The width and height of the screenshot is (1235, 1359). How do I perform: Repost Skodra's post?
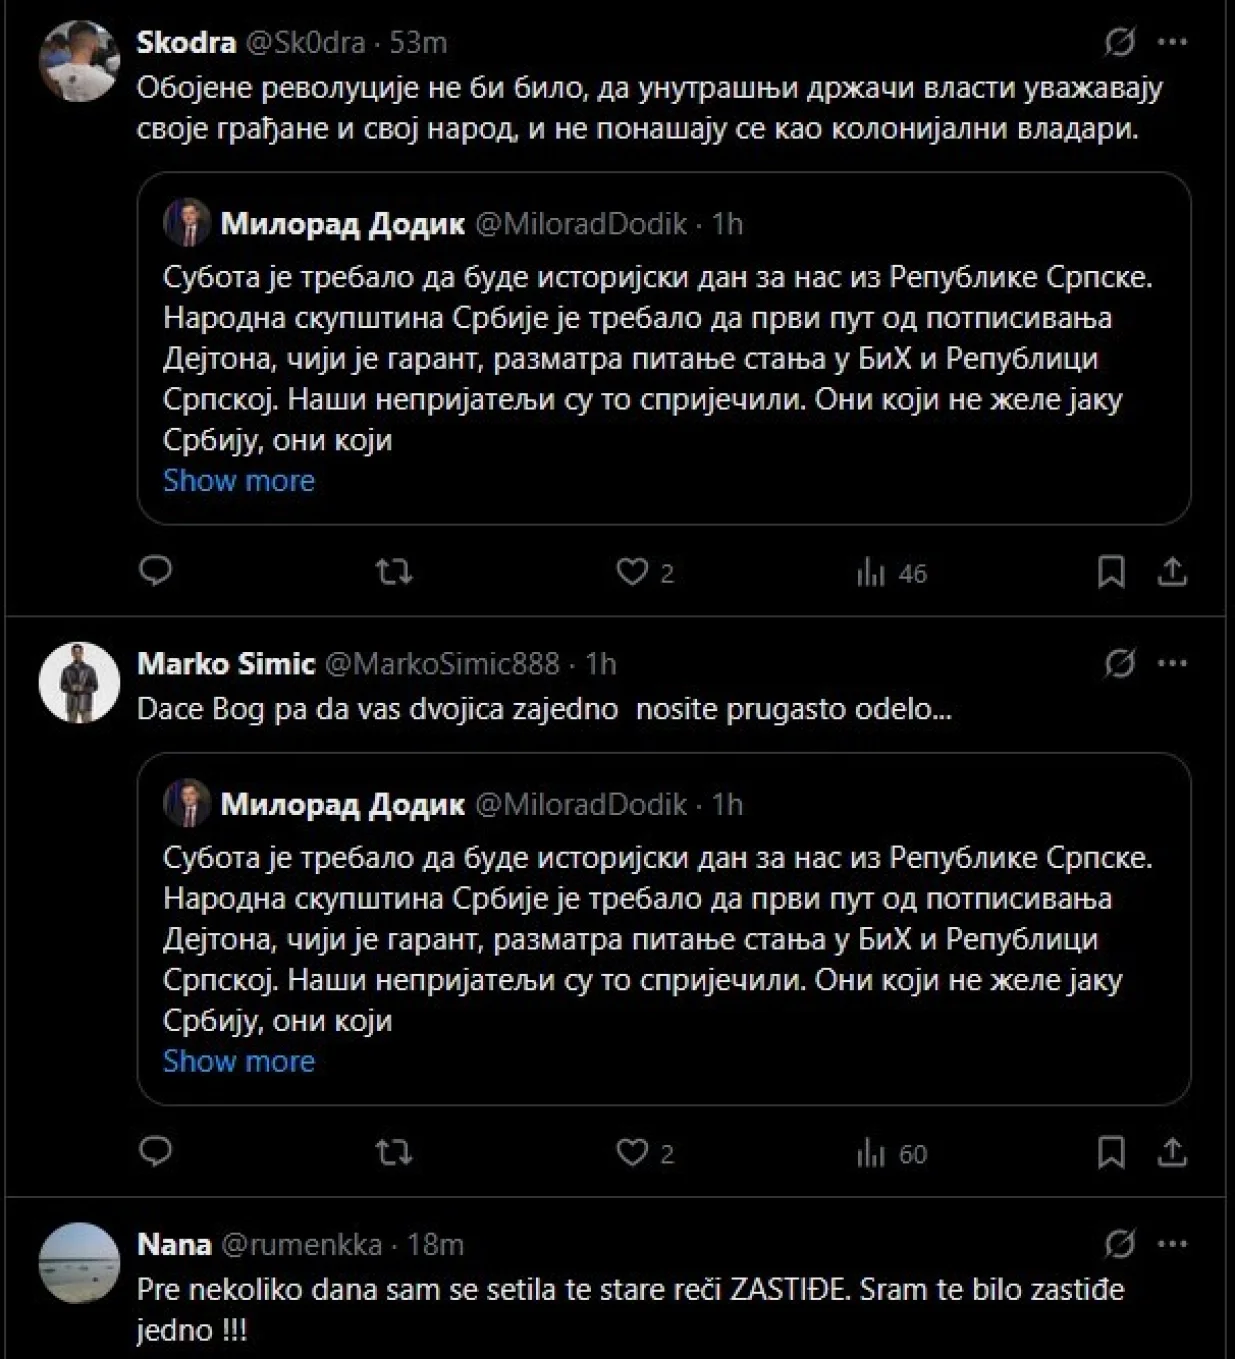pos(393,572)
